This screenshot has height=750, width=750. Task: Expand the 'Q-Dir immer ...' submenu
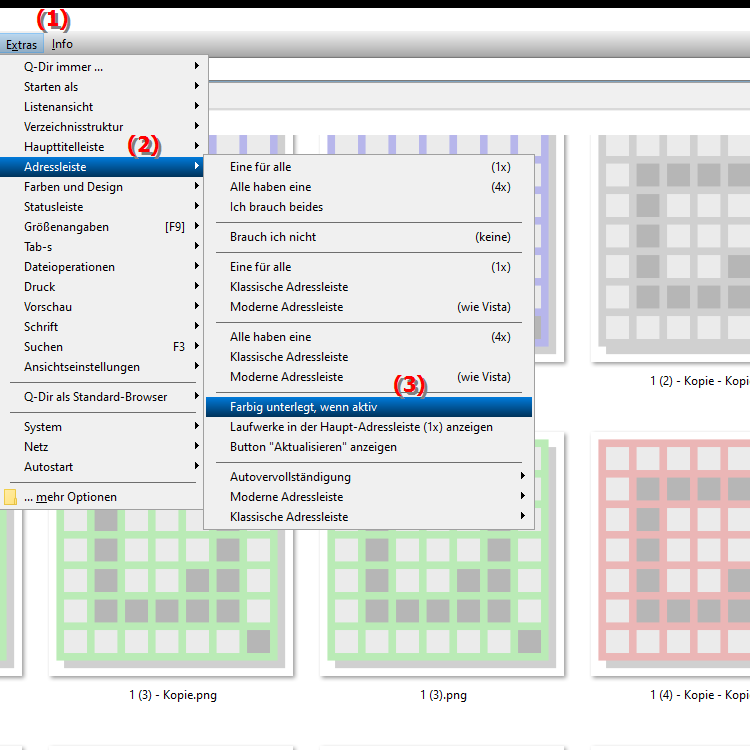tap(103, 66)
